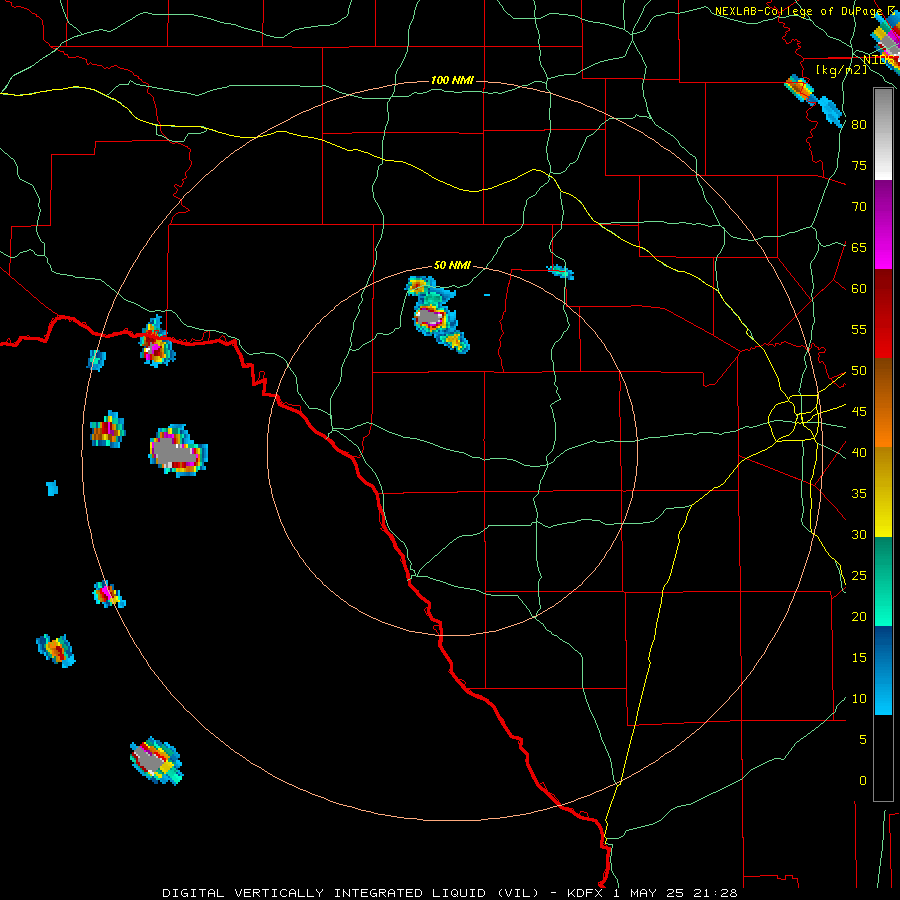Click the 5 value on the color scale

(863, 740)
